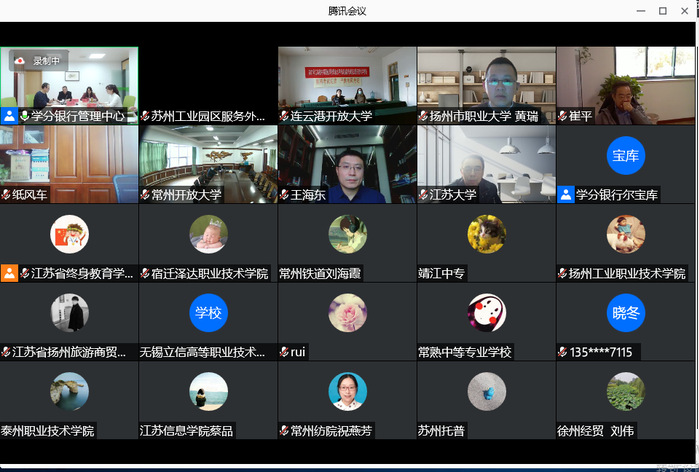Click the 徐州经贸 刘伟 name label
This screenshot has width=699, height=472.
click(x=595, y=431)
